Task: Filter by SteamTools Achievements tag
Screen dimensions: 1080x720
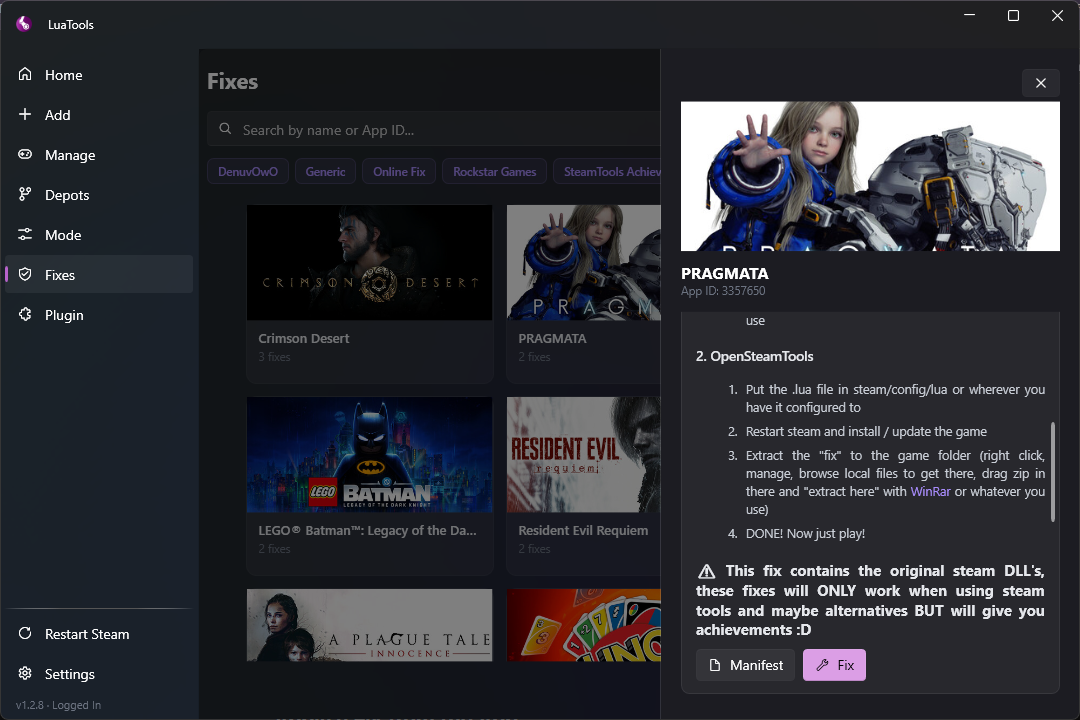Action: coord(608,172)
